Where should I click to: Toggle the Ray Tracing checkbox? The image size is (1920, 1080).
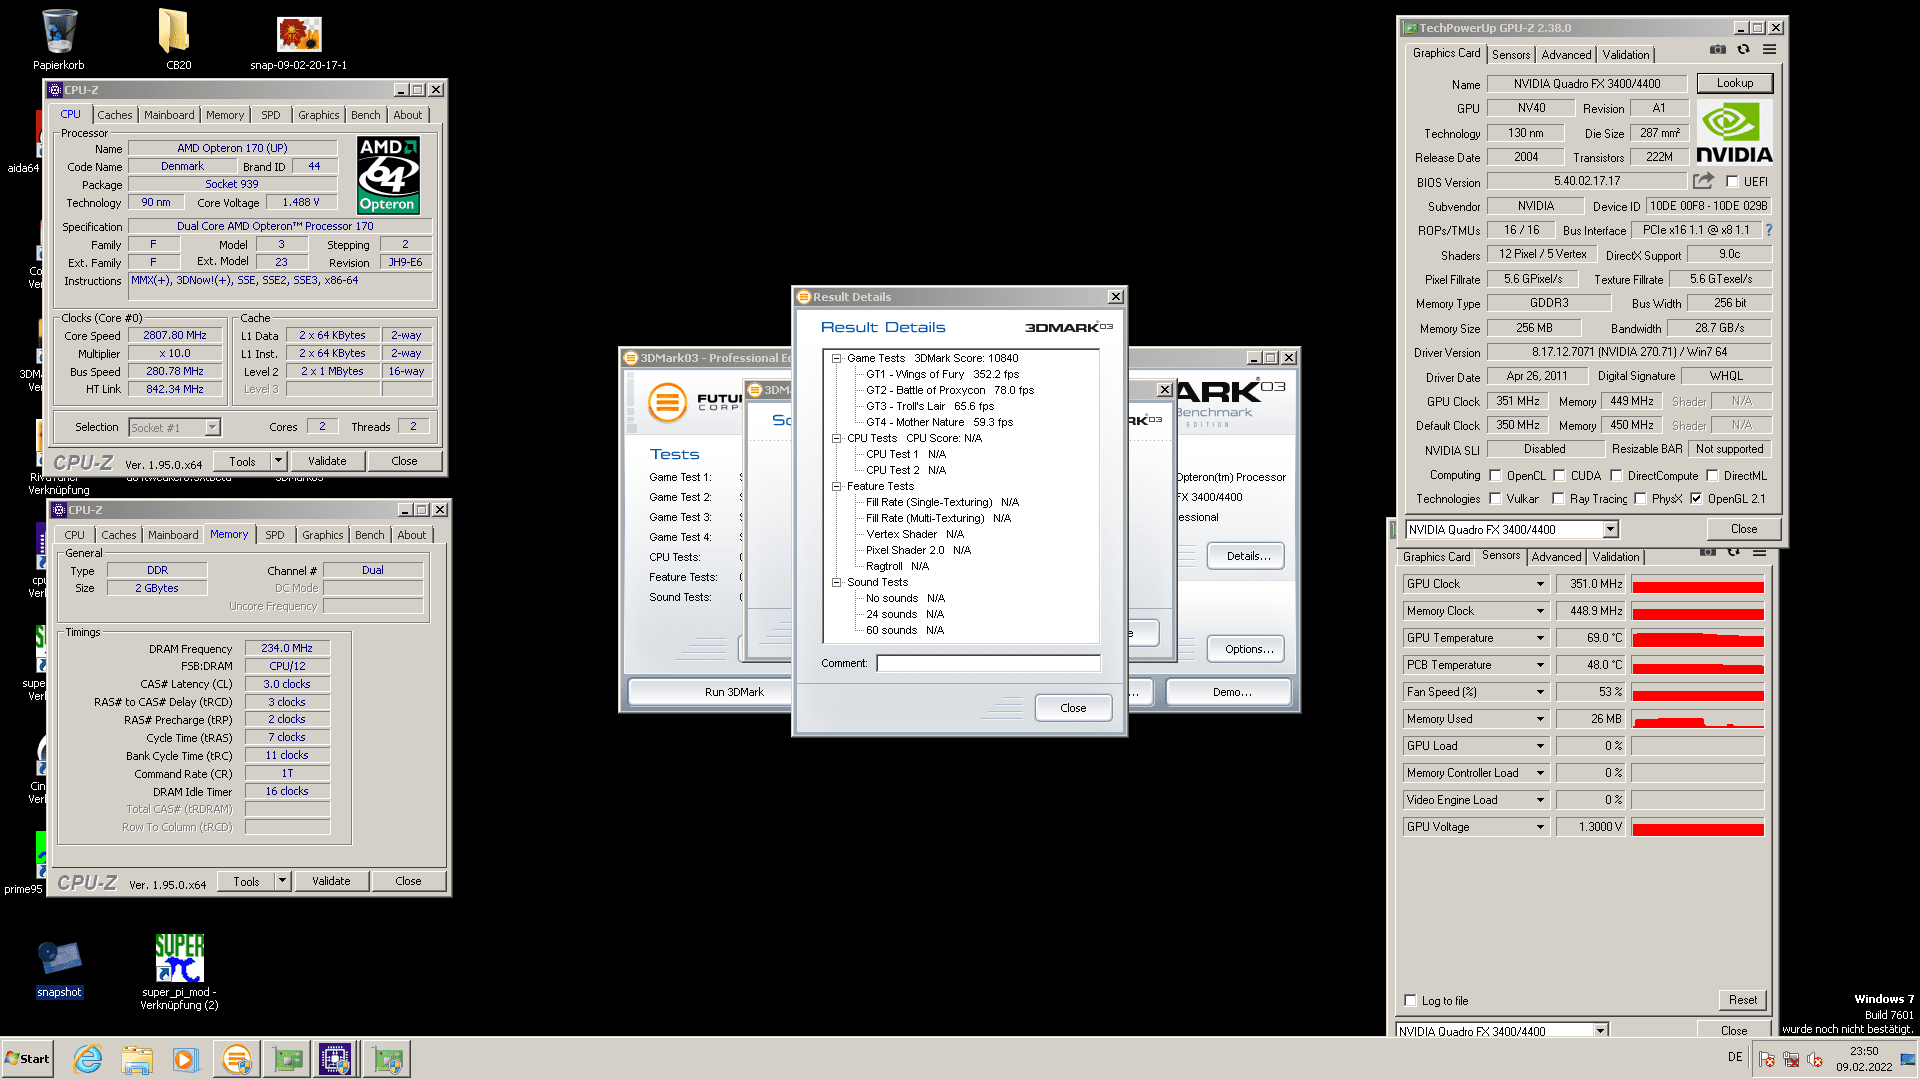coord(1558,499)
